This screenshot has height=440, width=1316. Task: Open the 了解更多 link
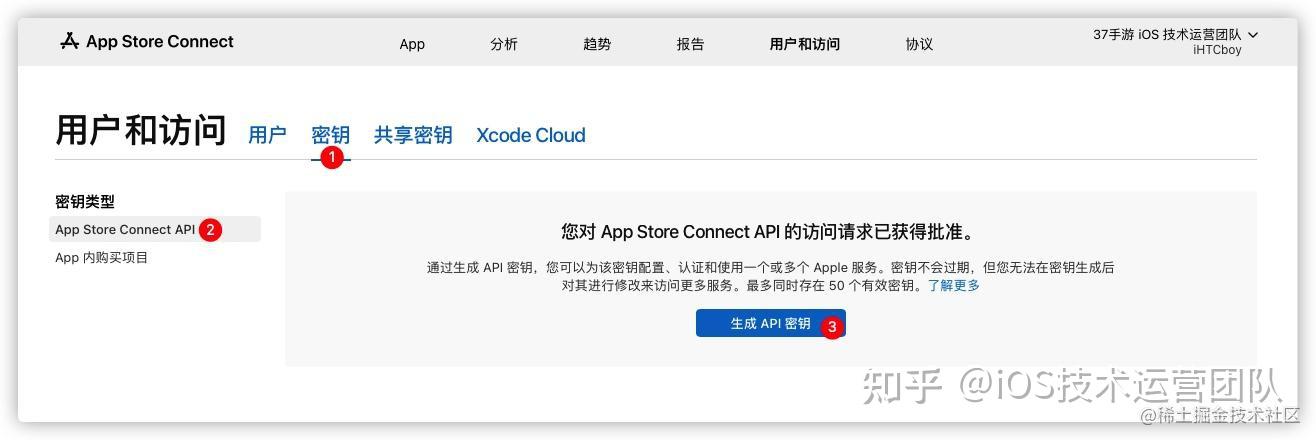click(x=954, y=285)
